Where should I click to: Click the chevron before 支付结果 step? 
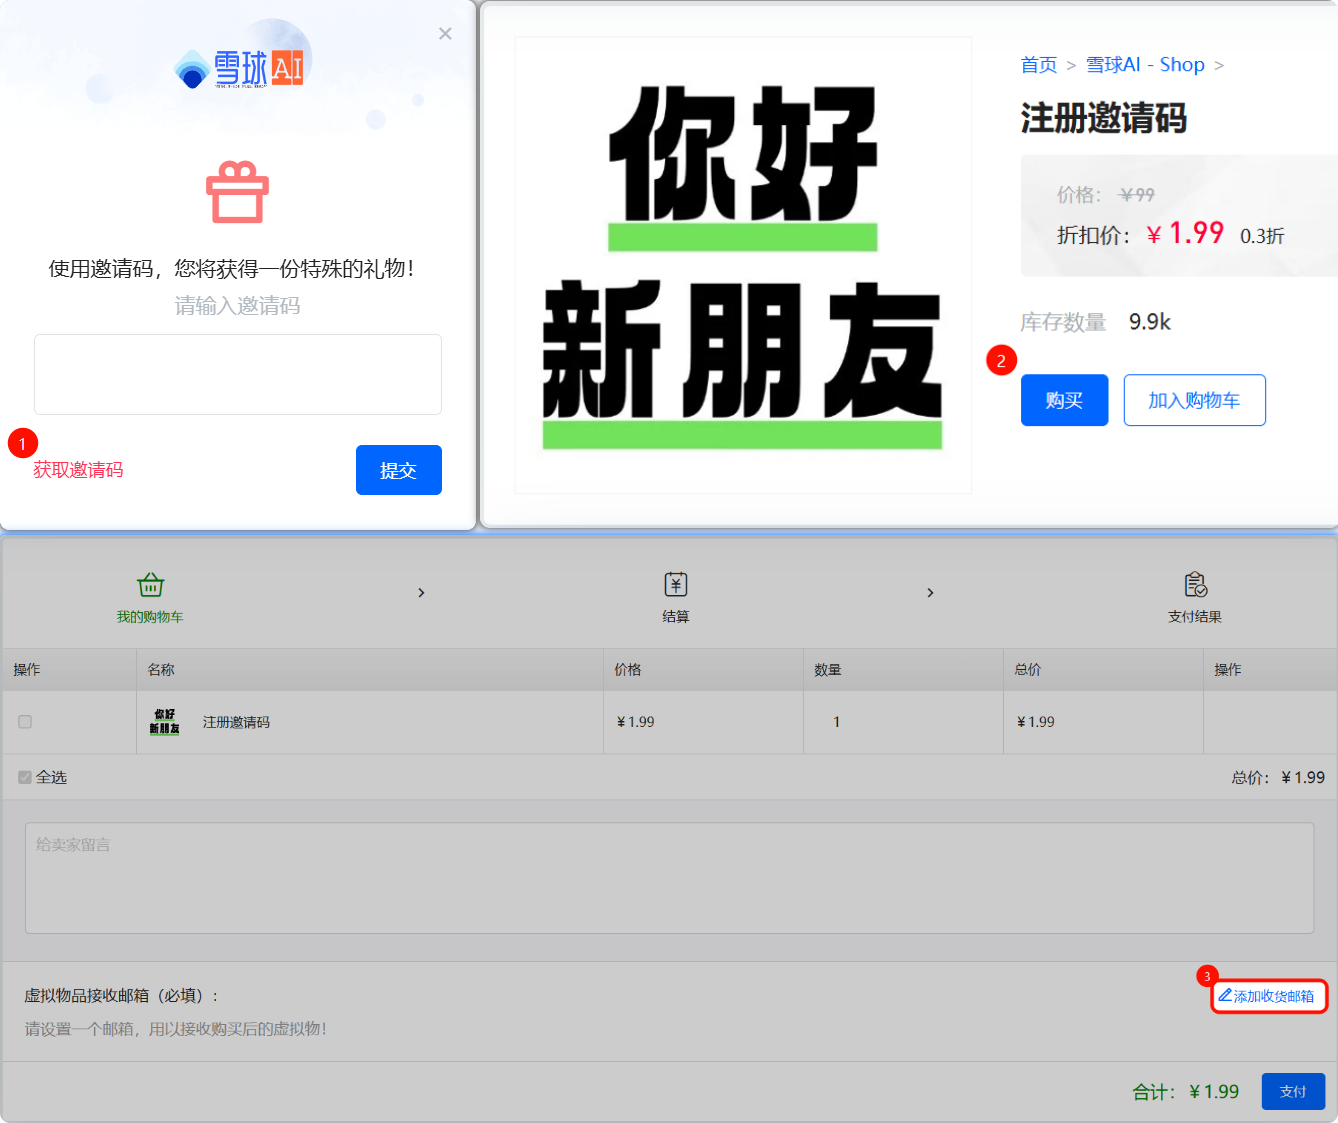pyautogui.click(x=930, y=592)
